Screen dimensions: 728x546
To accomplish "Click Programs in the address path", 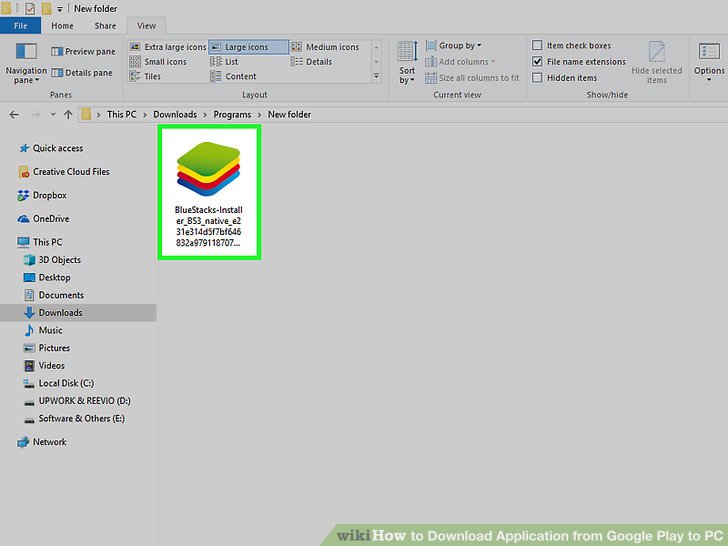I will click(232, 115).
